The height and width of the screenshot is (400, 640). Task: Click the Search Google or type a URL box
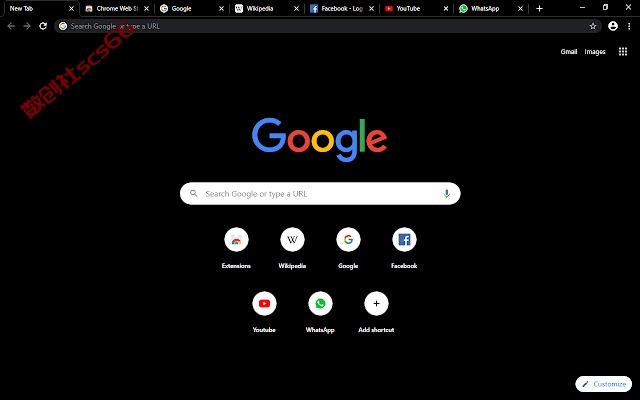[x=320, y=193]
